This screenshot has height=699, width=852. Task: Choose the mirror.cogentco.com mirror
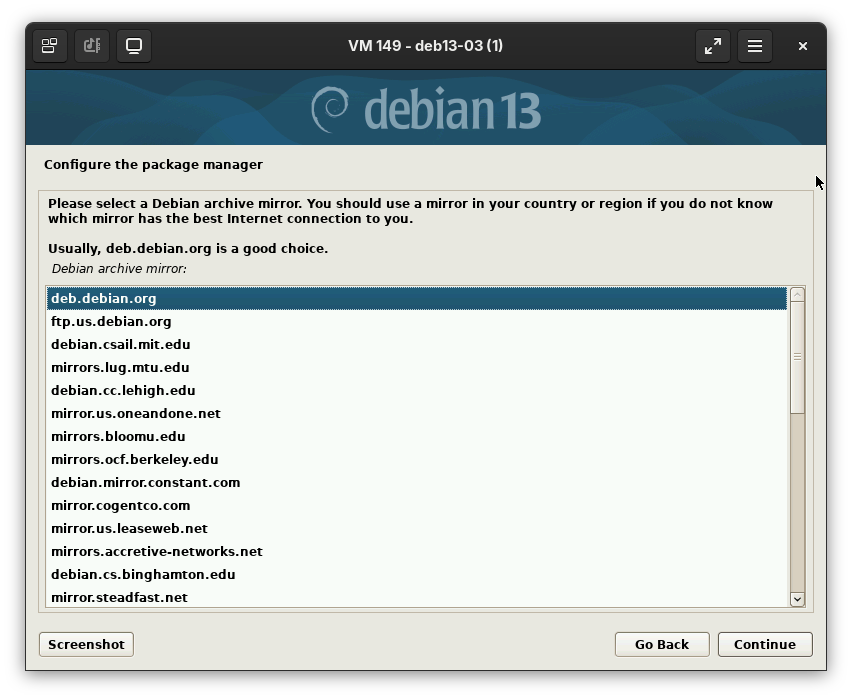120,505
